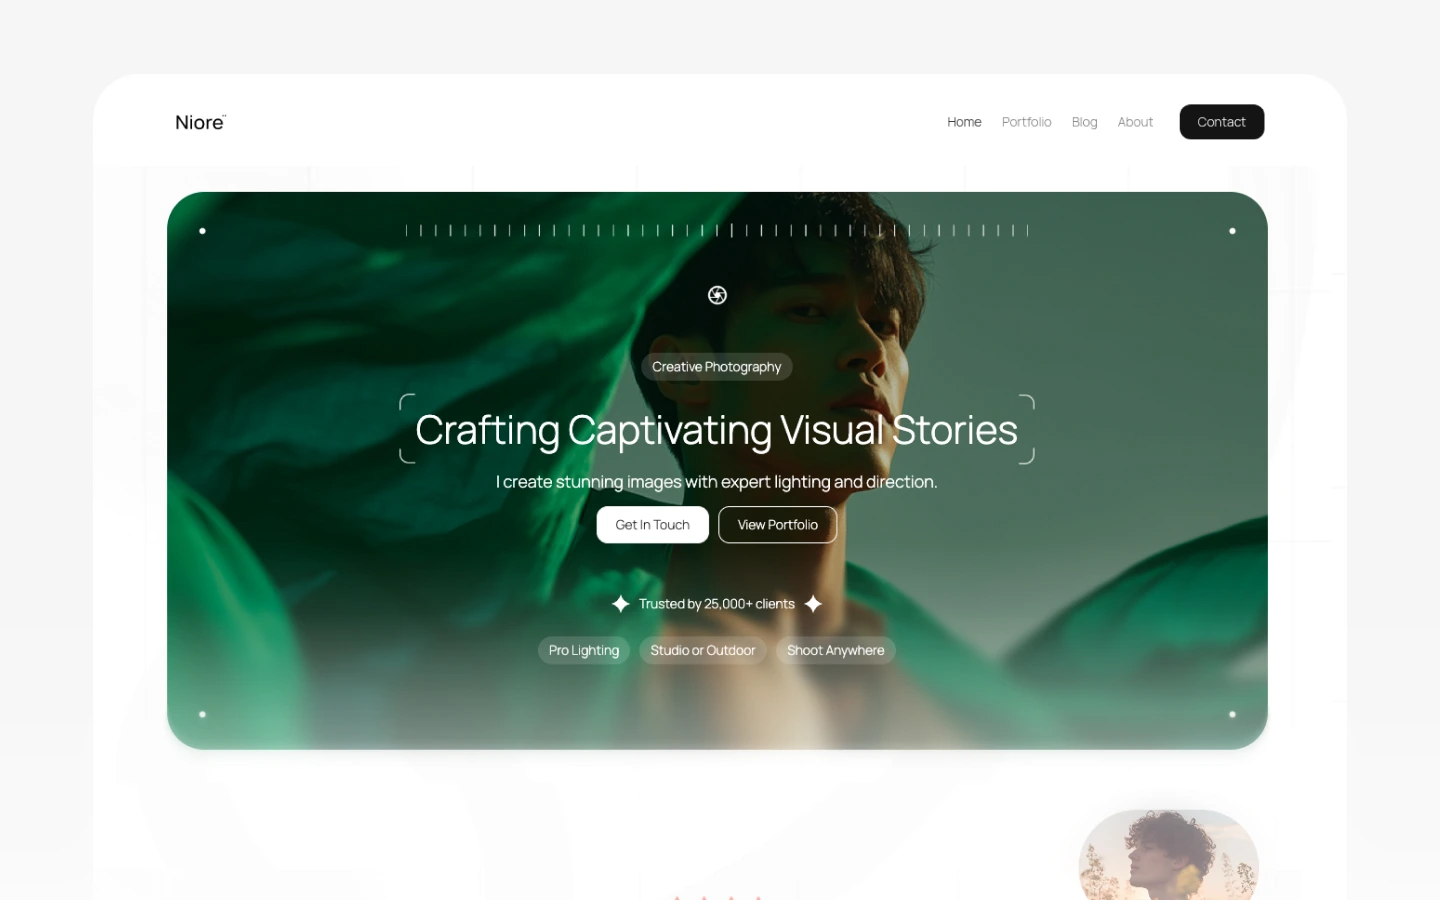The width and height of the screenshot is (1440, 900).
Task: Select the Studio or Outdoor tag
Action: coord(703,650)
